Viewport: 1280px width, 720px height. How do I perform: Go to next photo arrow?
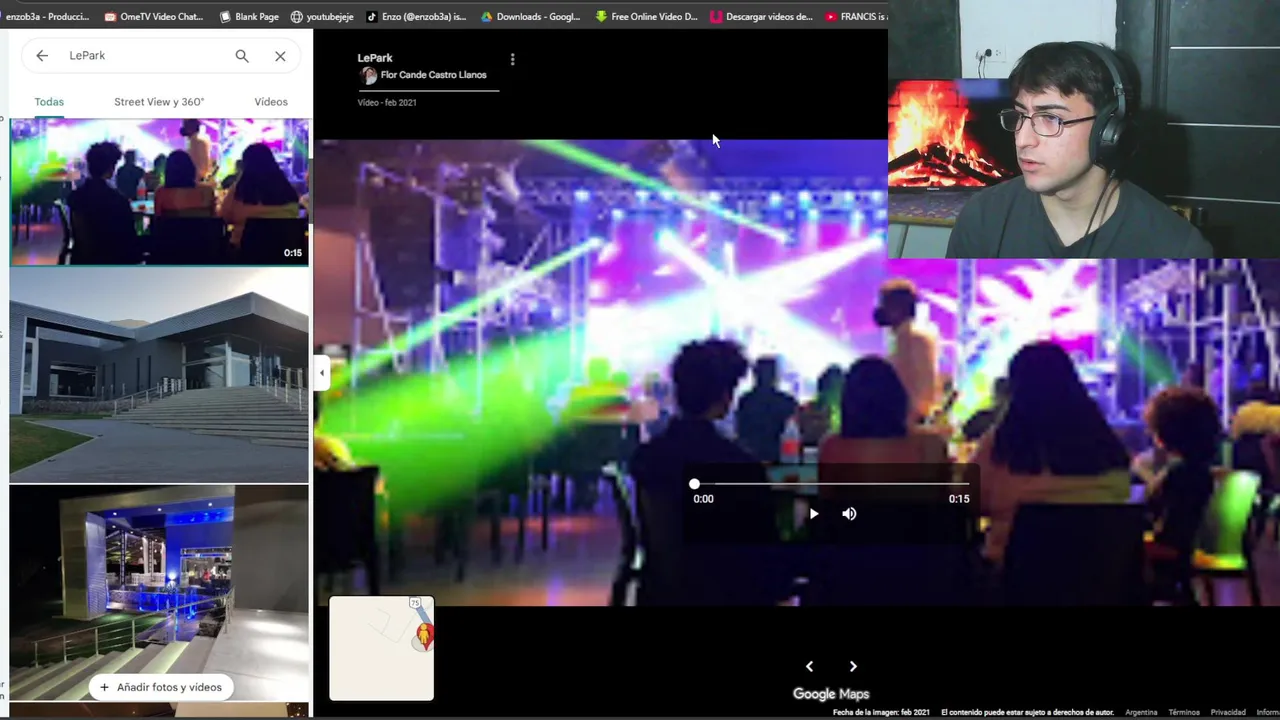pos(853,666)
